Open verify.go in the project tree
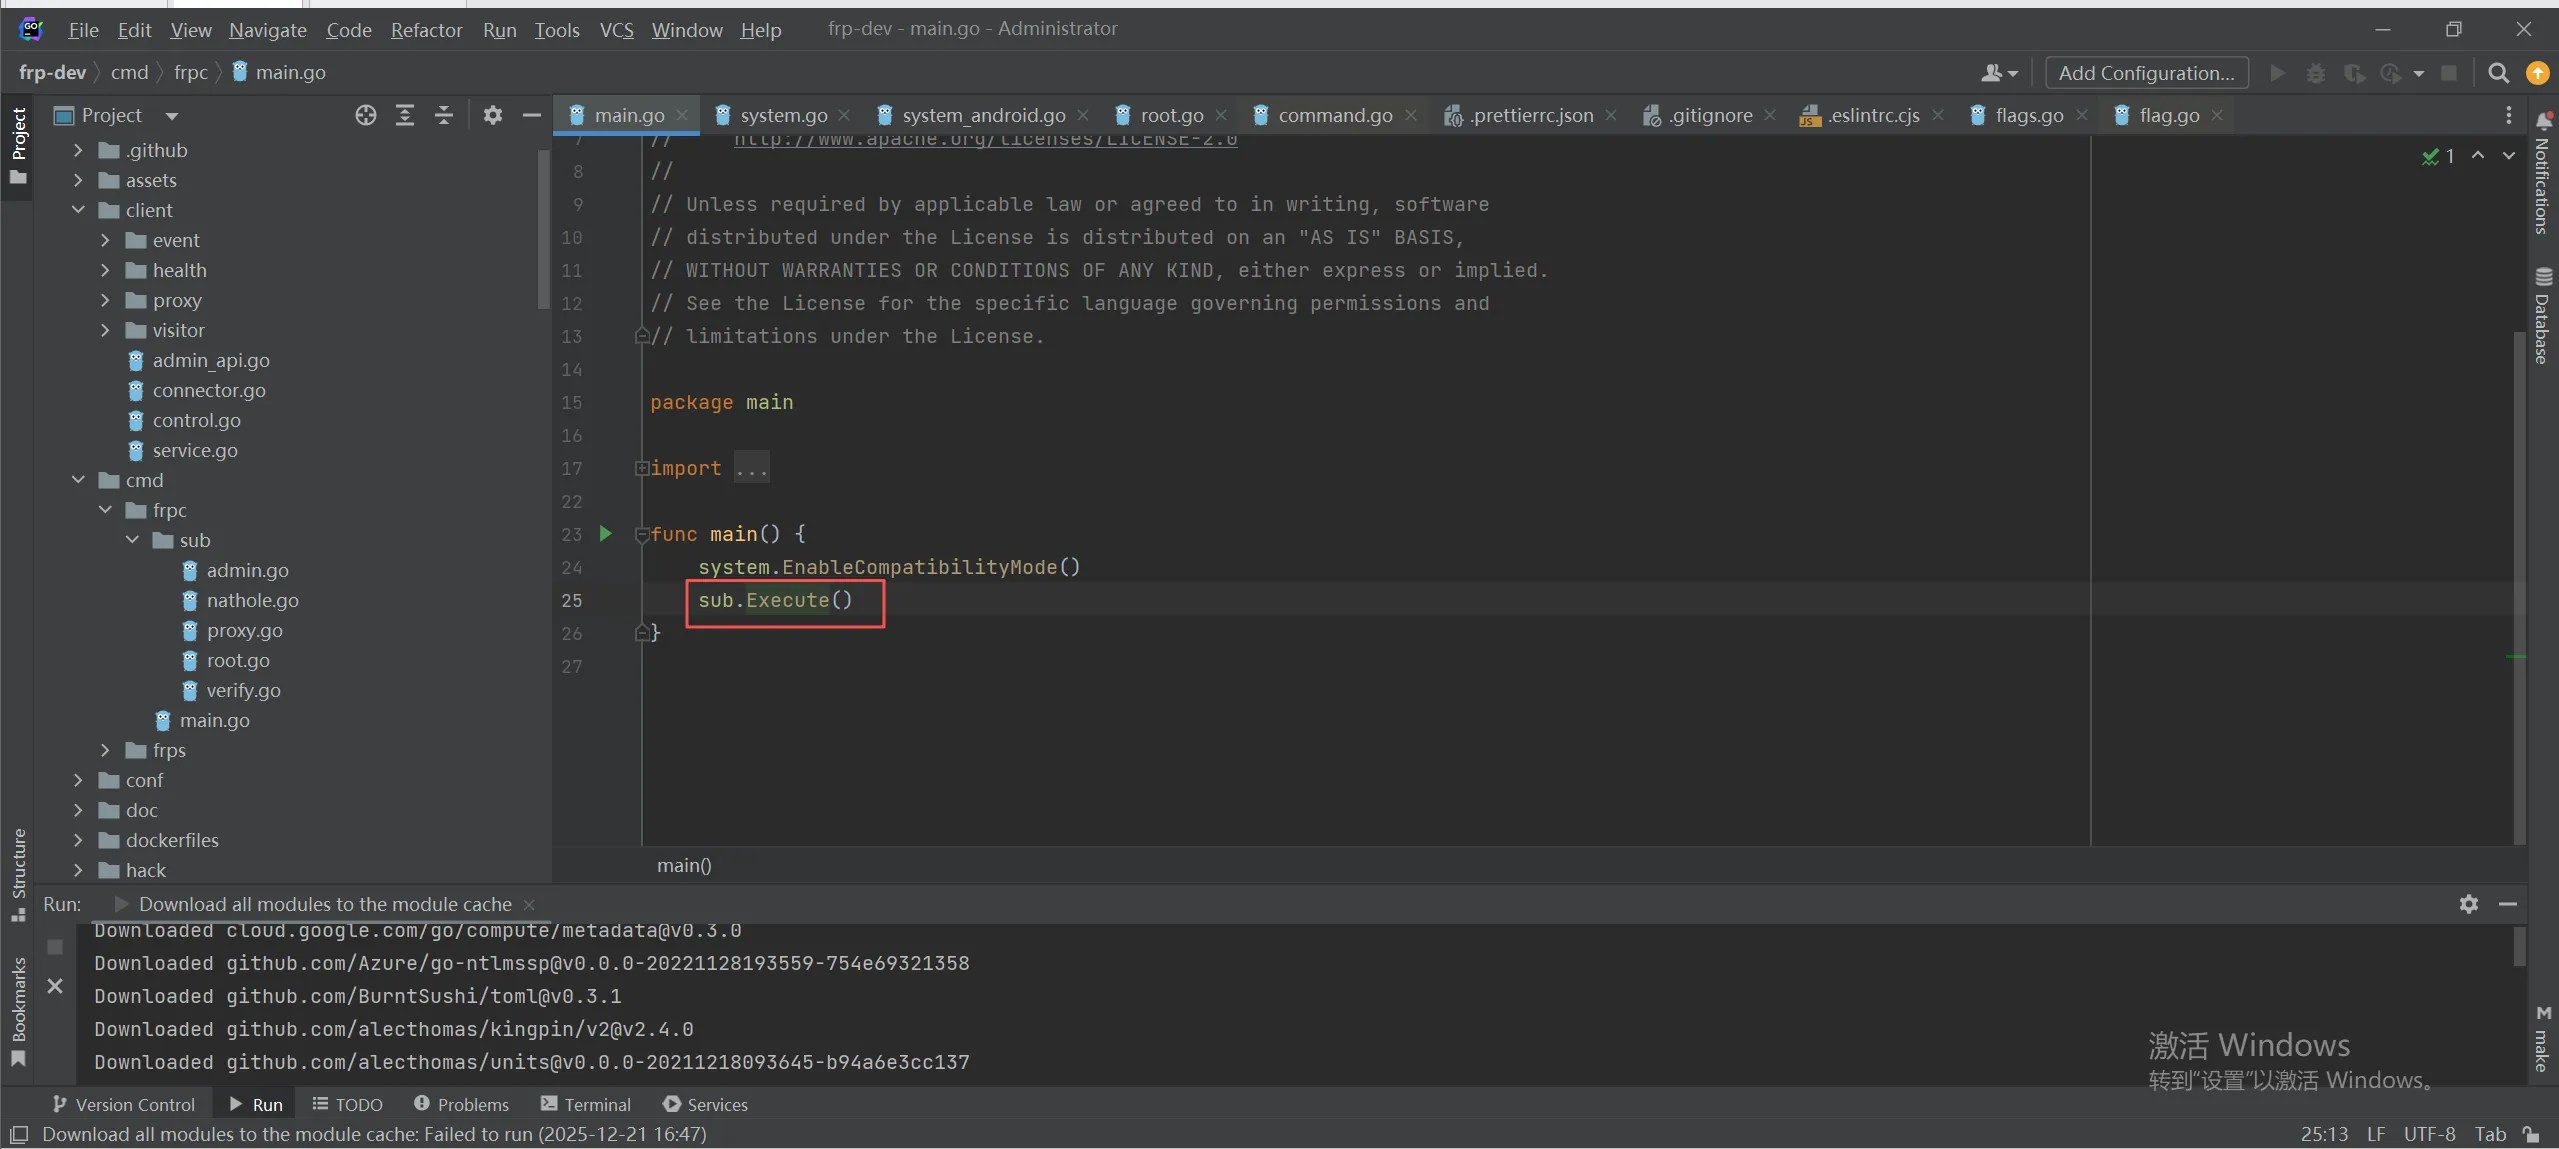The height and width of the screenshot is (1149, 2559). [x=243, y=690]
